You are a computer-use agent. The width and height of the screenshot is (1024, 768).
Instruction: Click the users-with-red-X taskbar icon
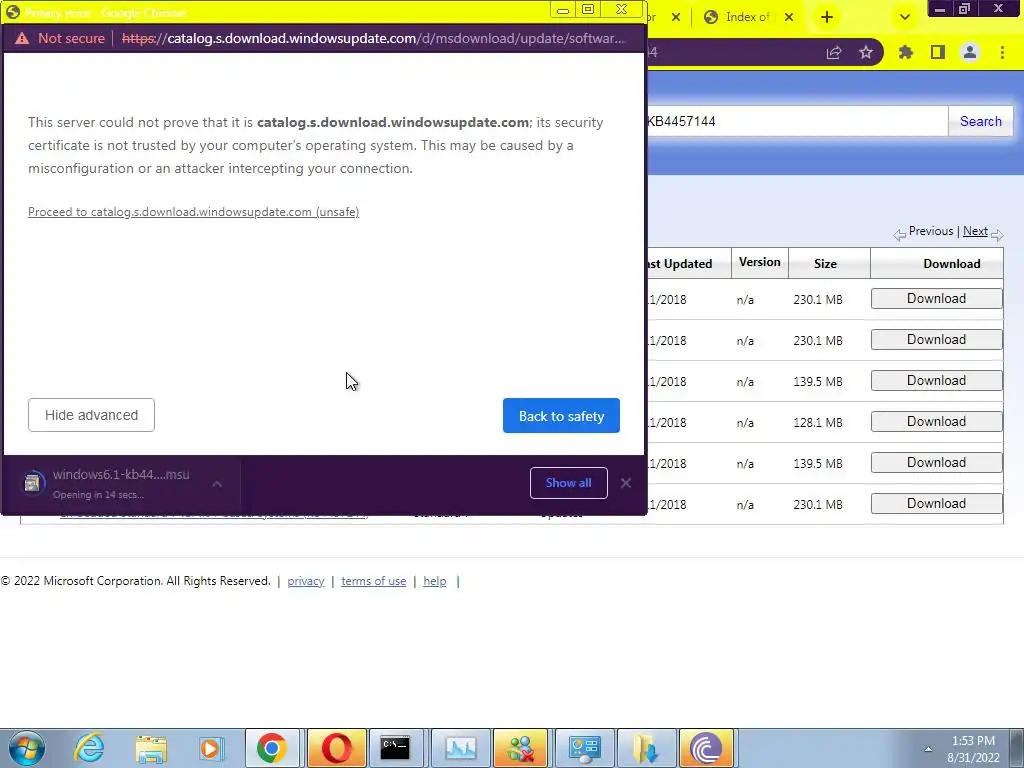click(520, 748)
